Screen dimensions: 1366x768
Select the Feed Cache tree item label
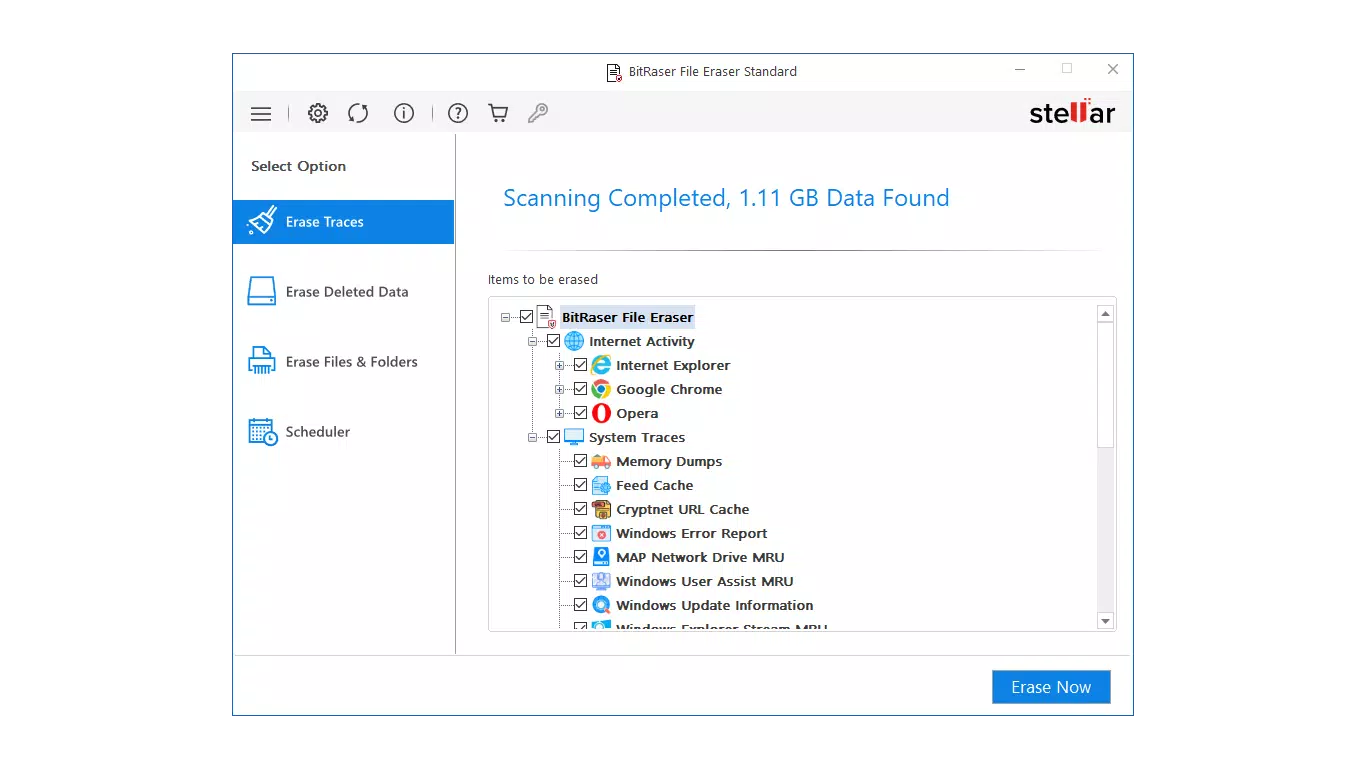tap(655, 485)
